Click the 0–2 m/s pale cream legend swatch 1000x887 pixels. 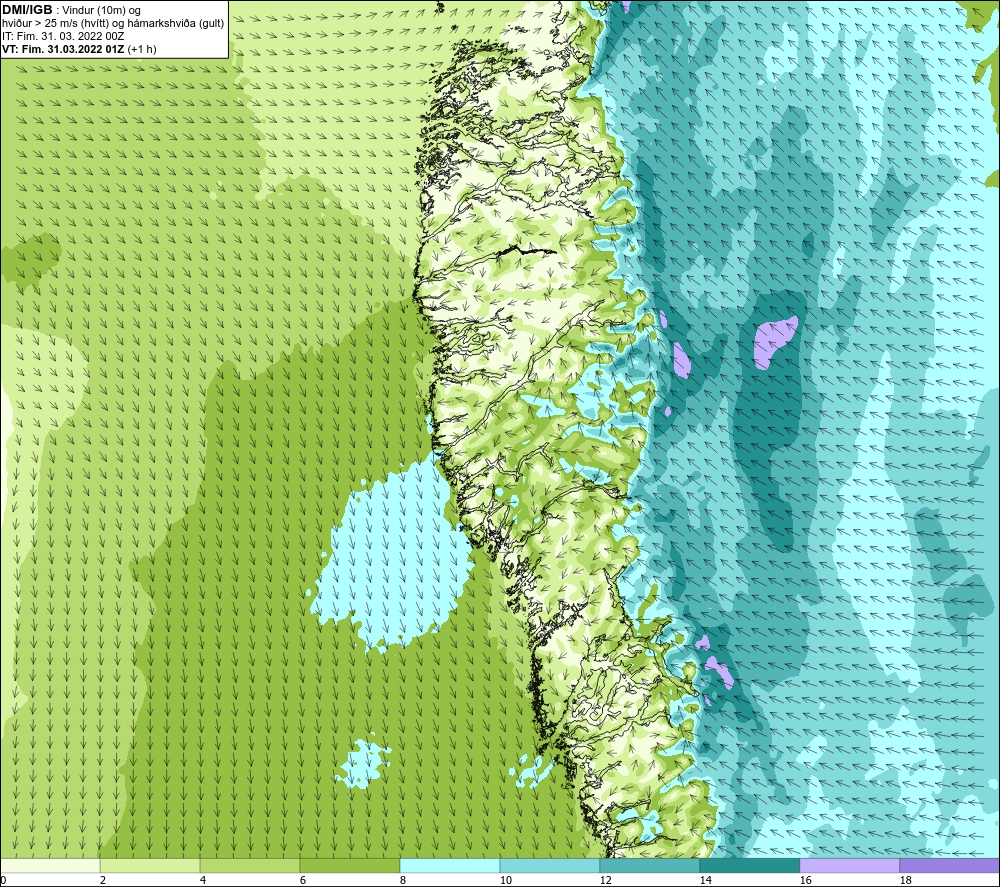(50, 865)
